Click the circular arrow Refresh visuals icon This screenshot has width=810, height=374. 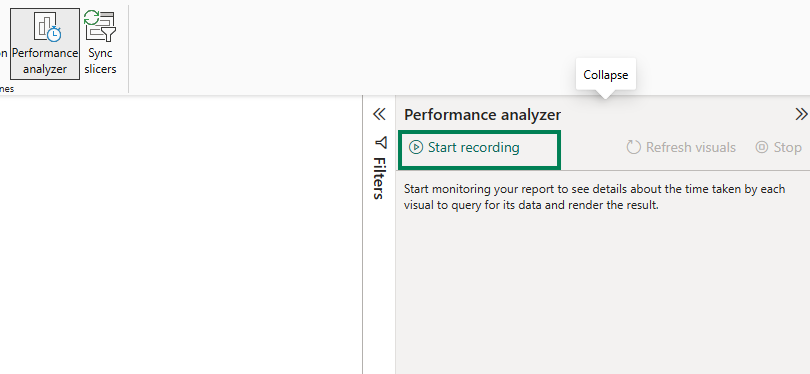633,147
